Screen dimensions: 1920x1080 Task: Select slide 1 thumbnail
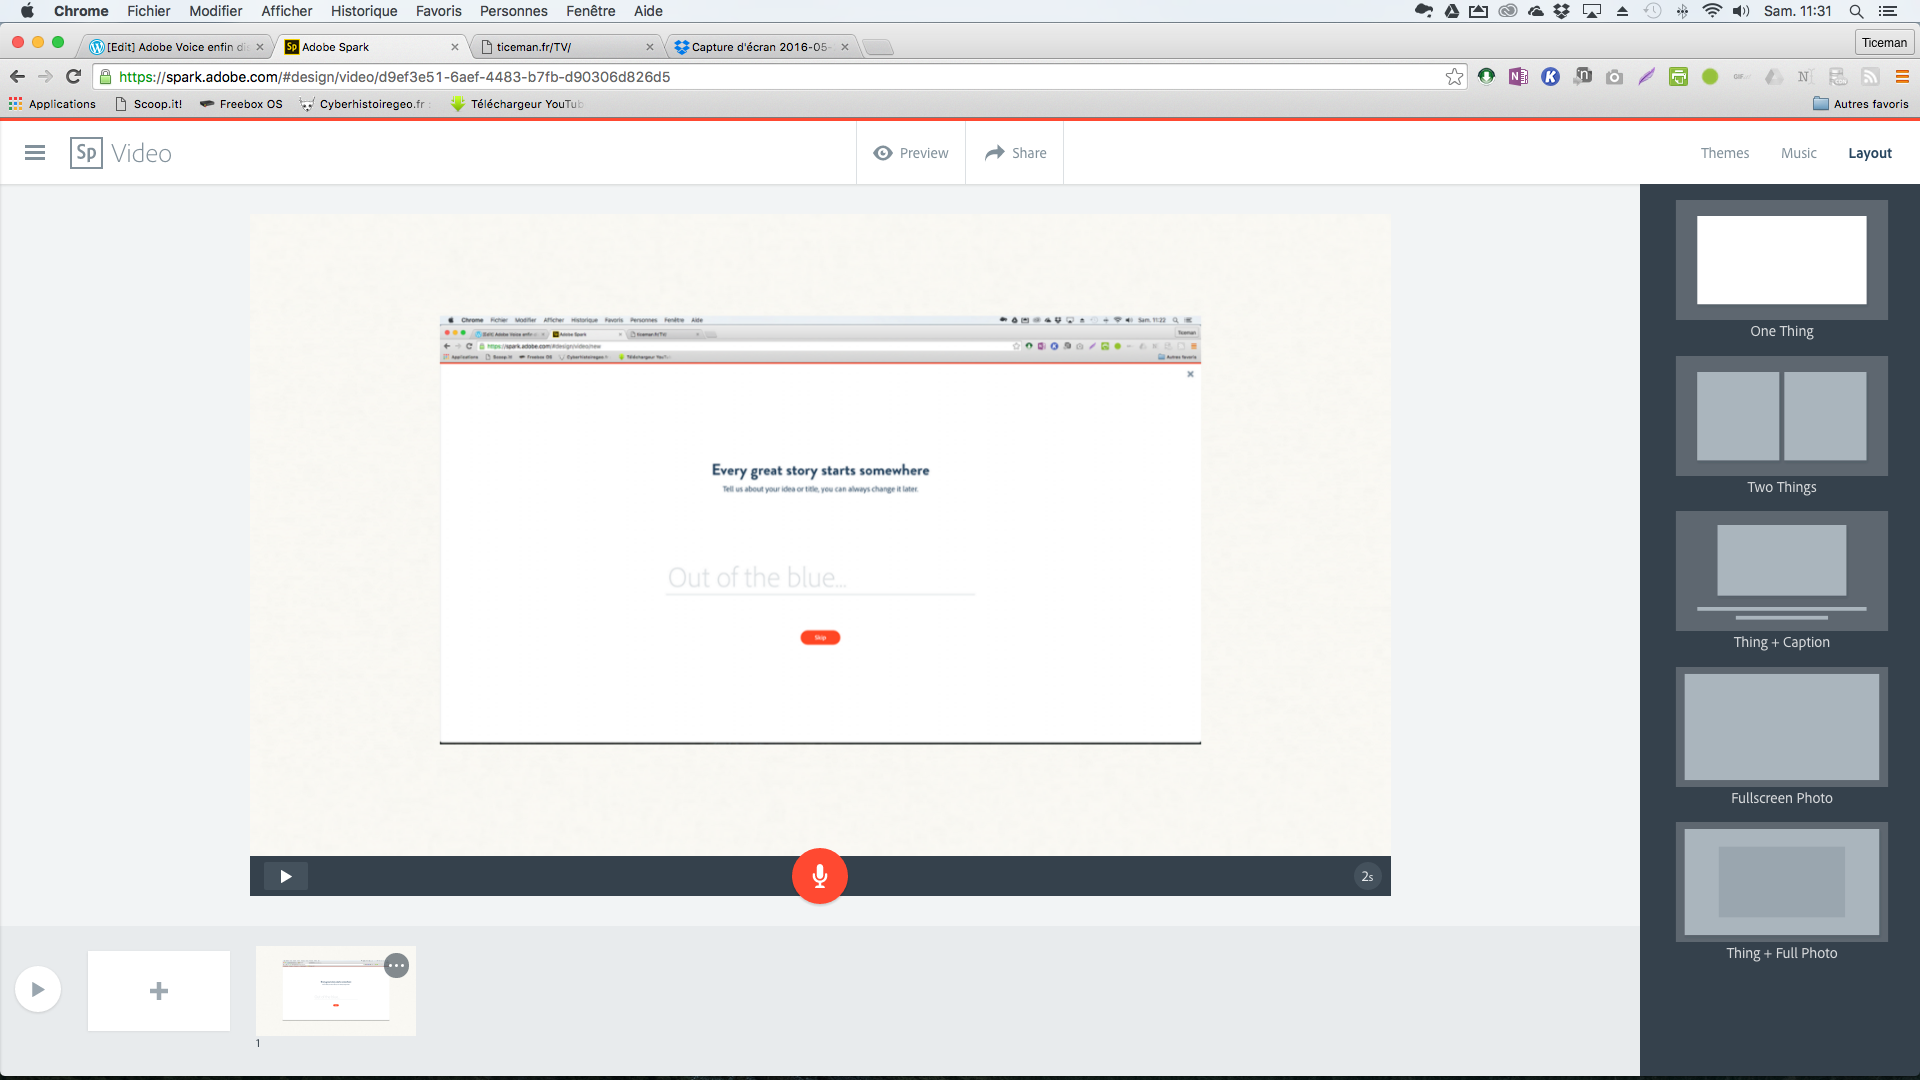pos(336,991)
